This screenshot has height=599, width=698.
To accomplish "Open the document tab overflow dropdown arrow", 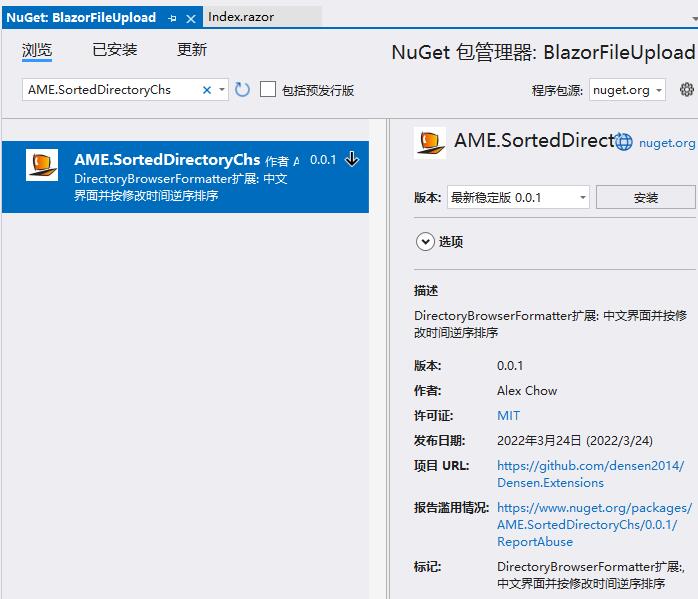I will click(x=694, y=19).
